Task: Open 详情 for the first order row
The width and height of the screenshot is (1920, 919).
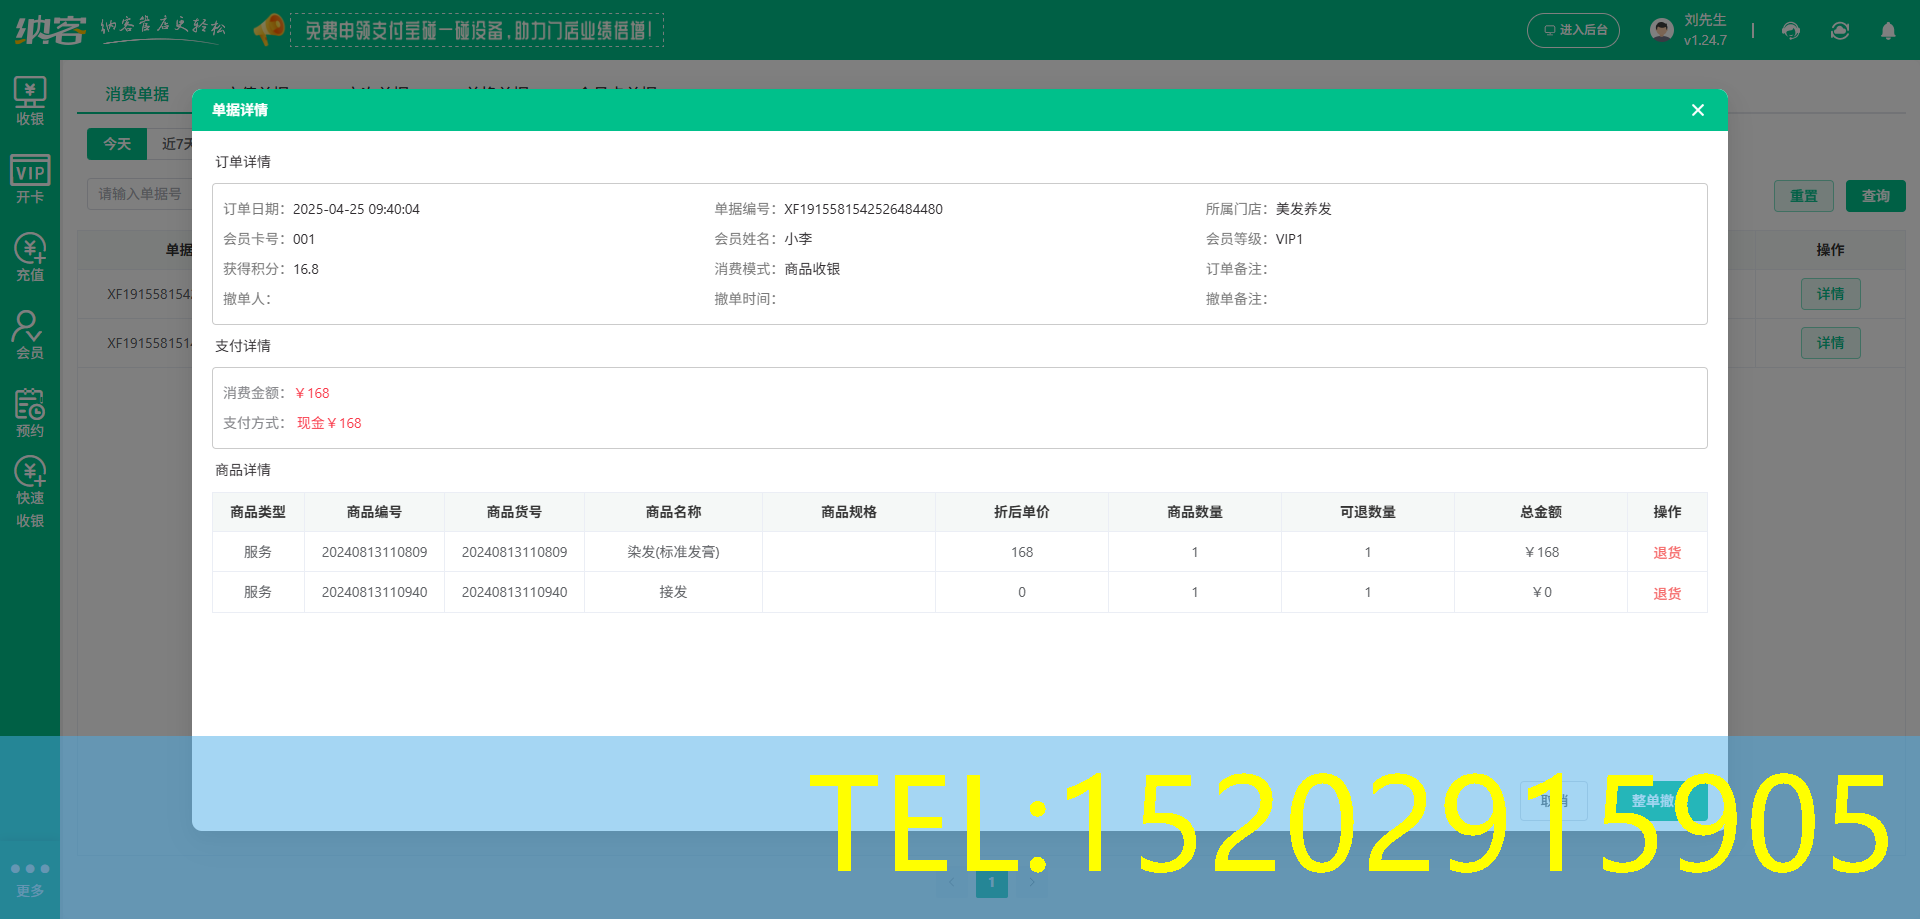Action: 1831,294
